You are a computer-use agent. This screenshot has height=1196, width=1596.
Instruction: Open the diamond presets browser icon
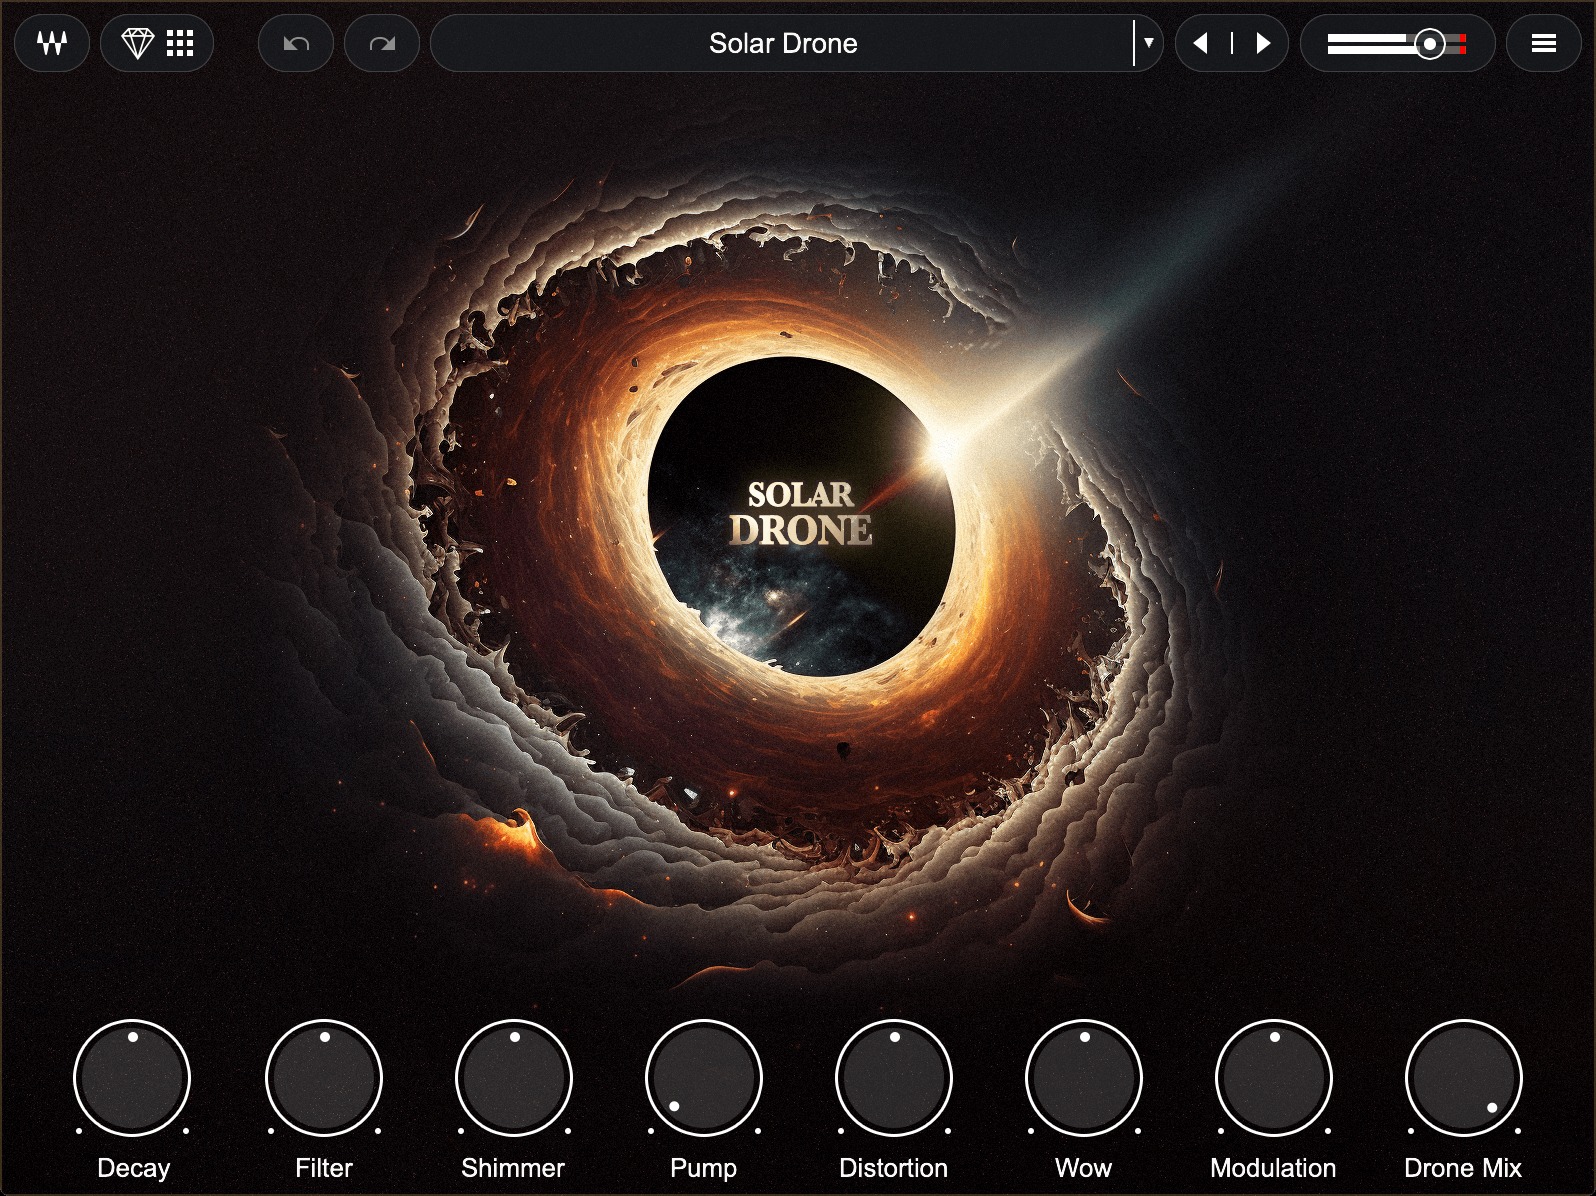pyautogui.click(x=137, y=43)
